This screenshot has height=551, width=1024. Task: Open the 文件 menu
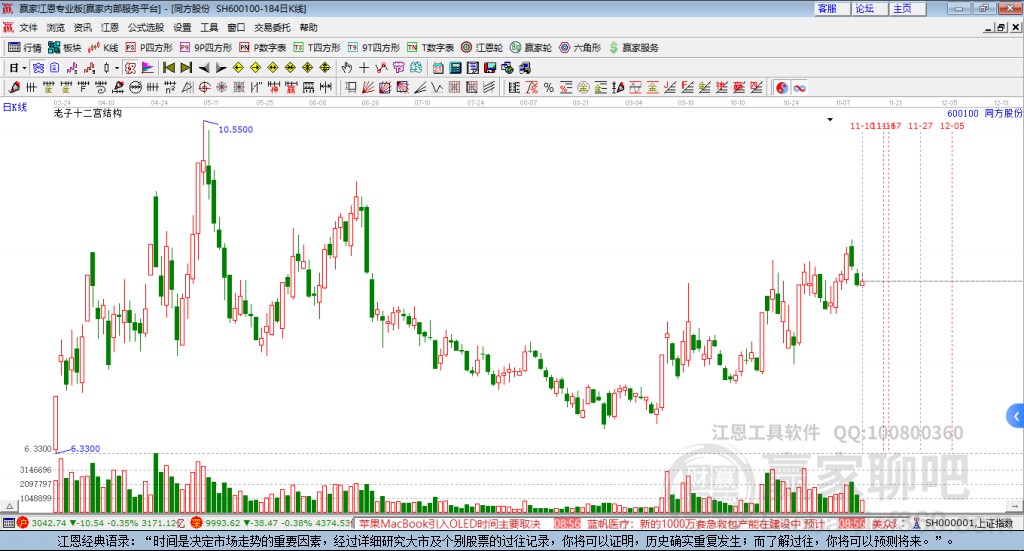tap(29, 27)
